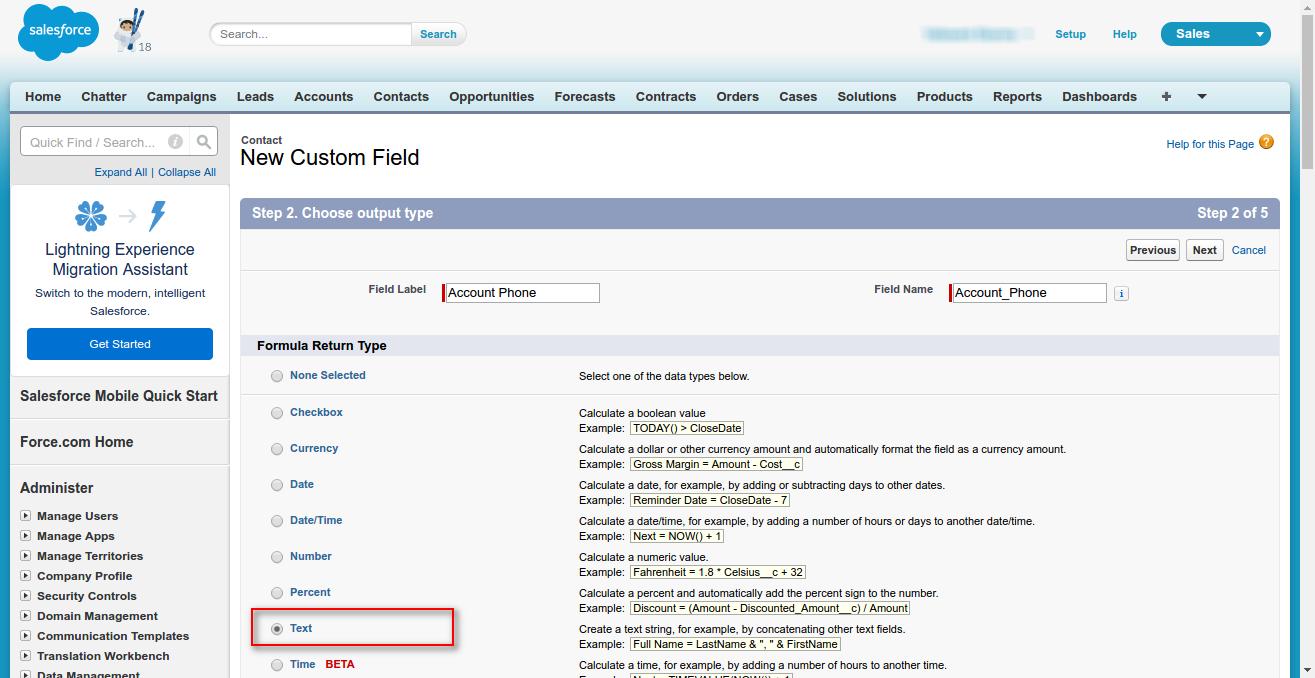The width and height of the screenshot is (1315, 678).
Task: Switch to the Opportunities tab
Action: pos(491,96)
